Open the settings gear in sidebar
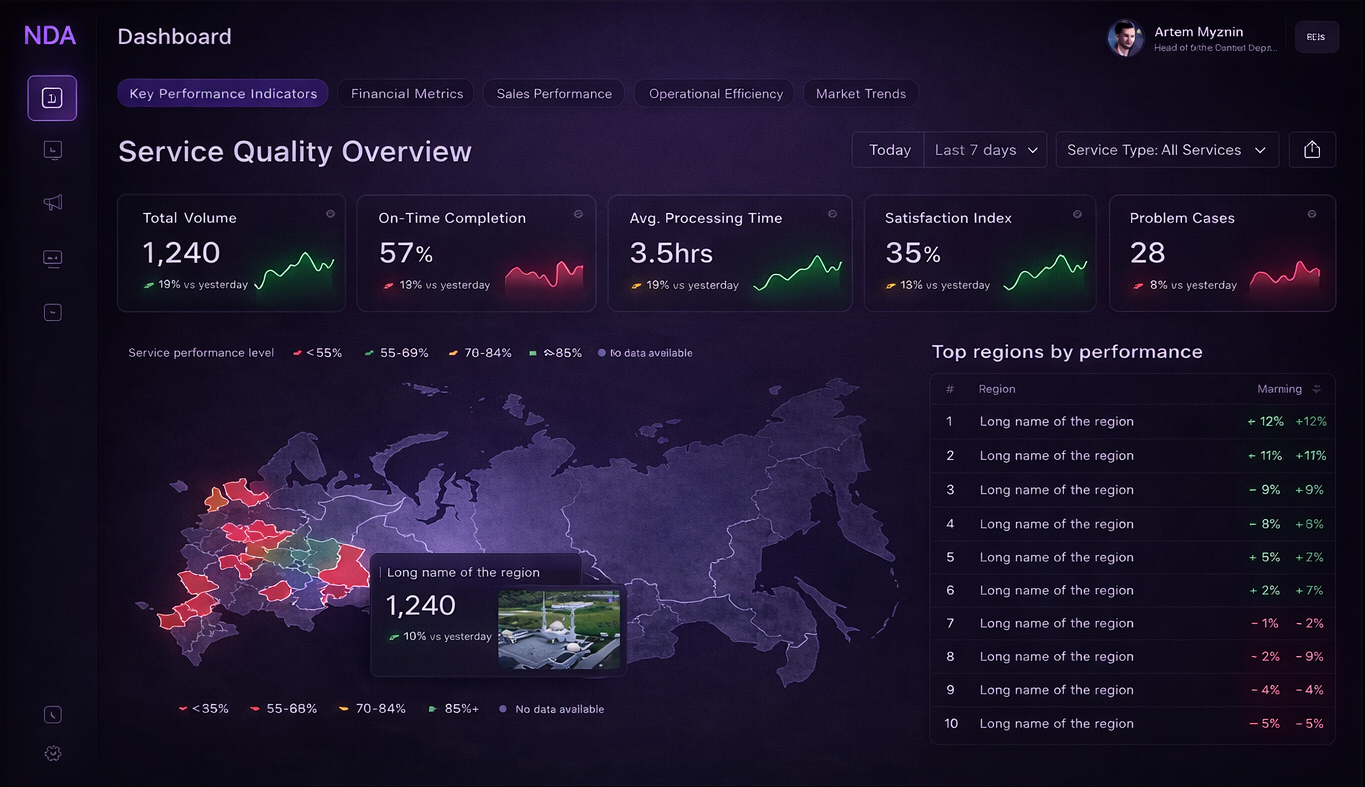1365x787 pixels. coord(53,753)
